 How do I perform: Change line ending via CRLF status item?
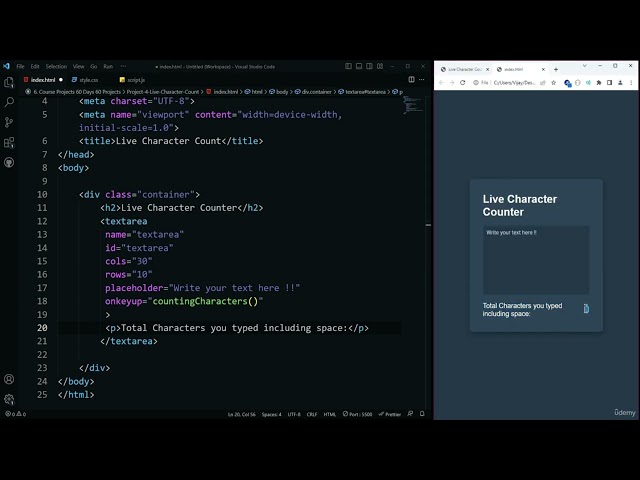coord(312,414)
